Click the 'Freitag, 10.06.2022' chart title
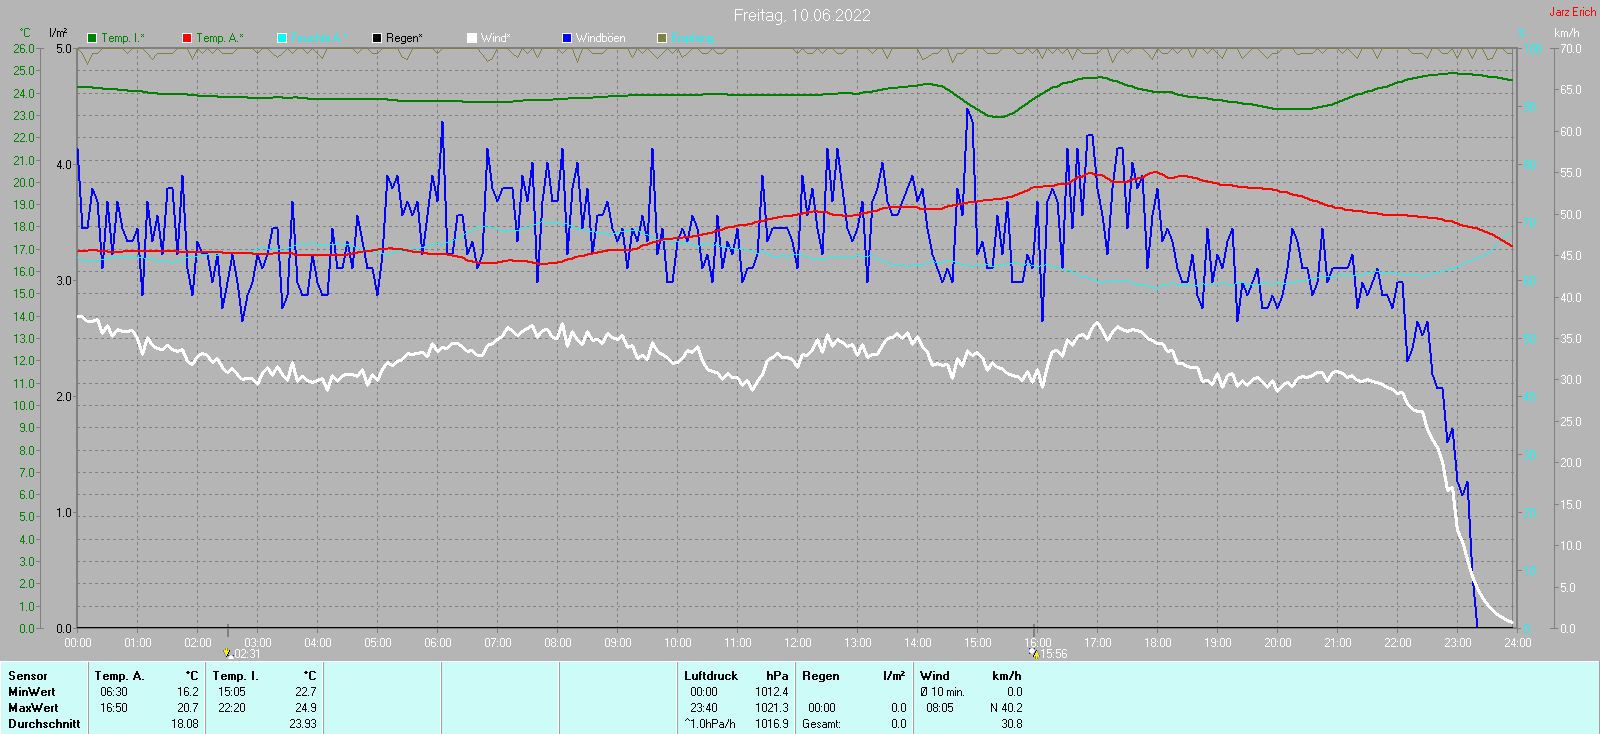 [x=802, y=15]
